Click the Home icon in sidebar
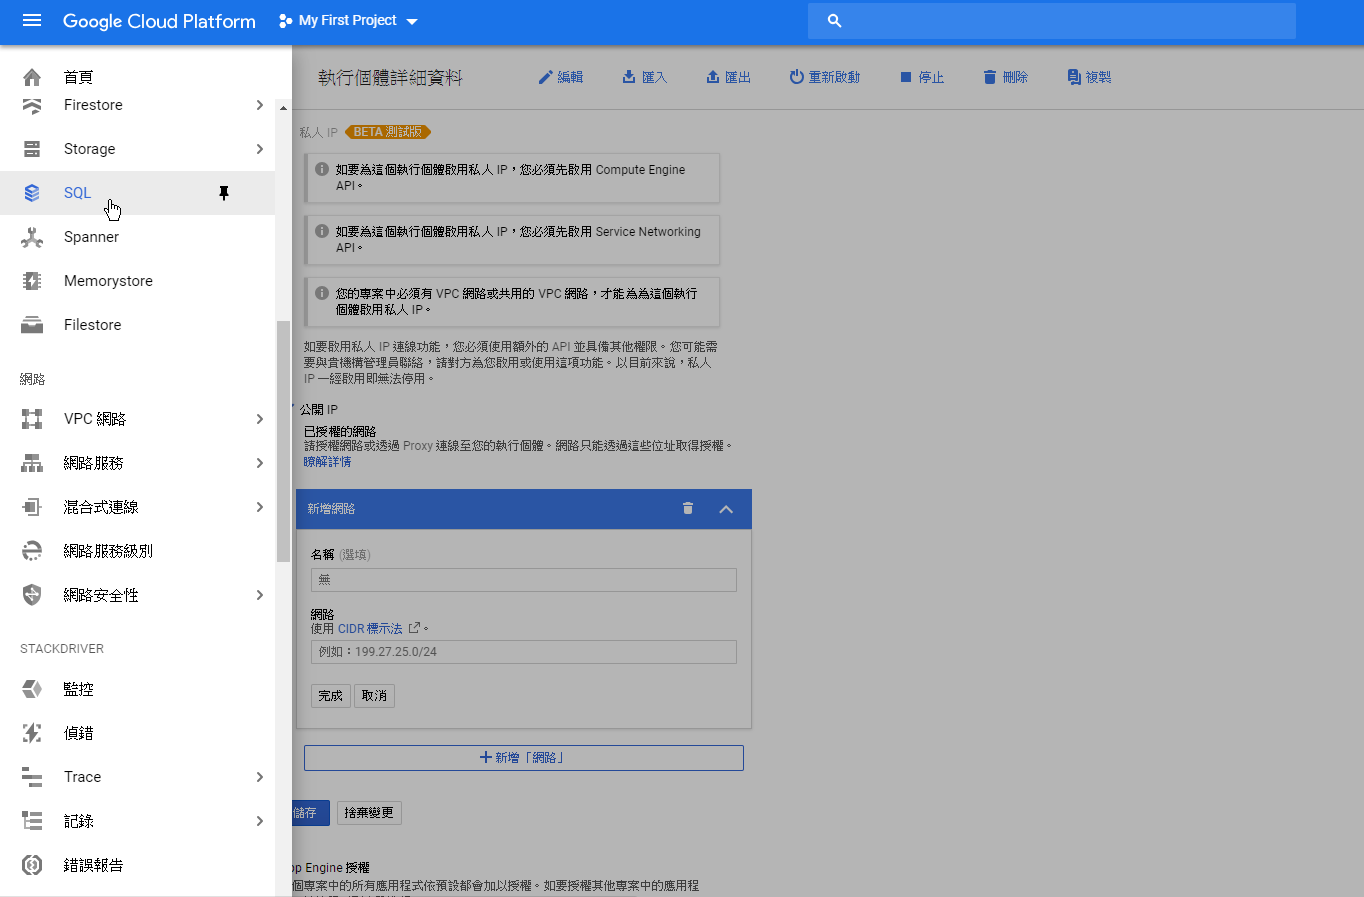This screenshot has height=897, width=1364. (x=32, y=77)
